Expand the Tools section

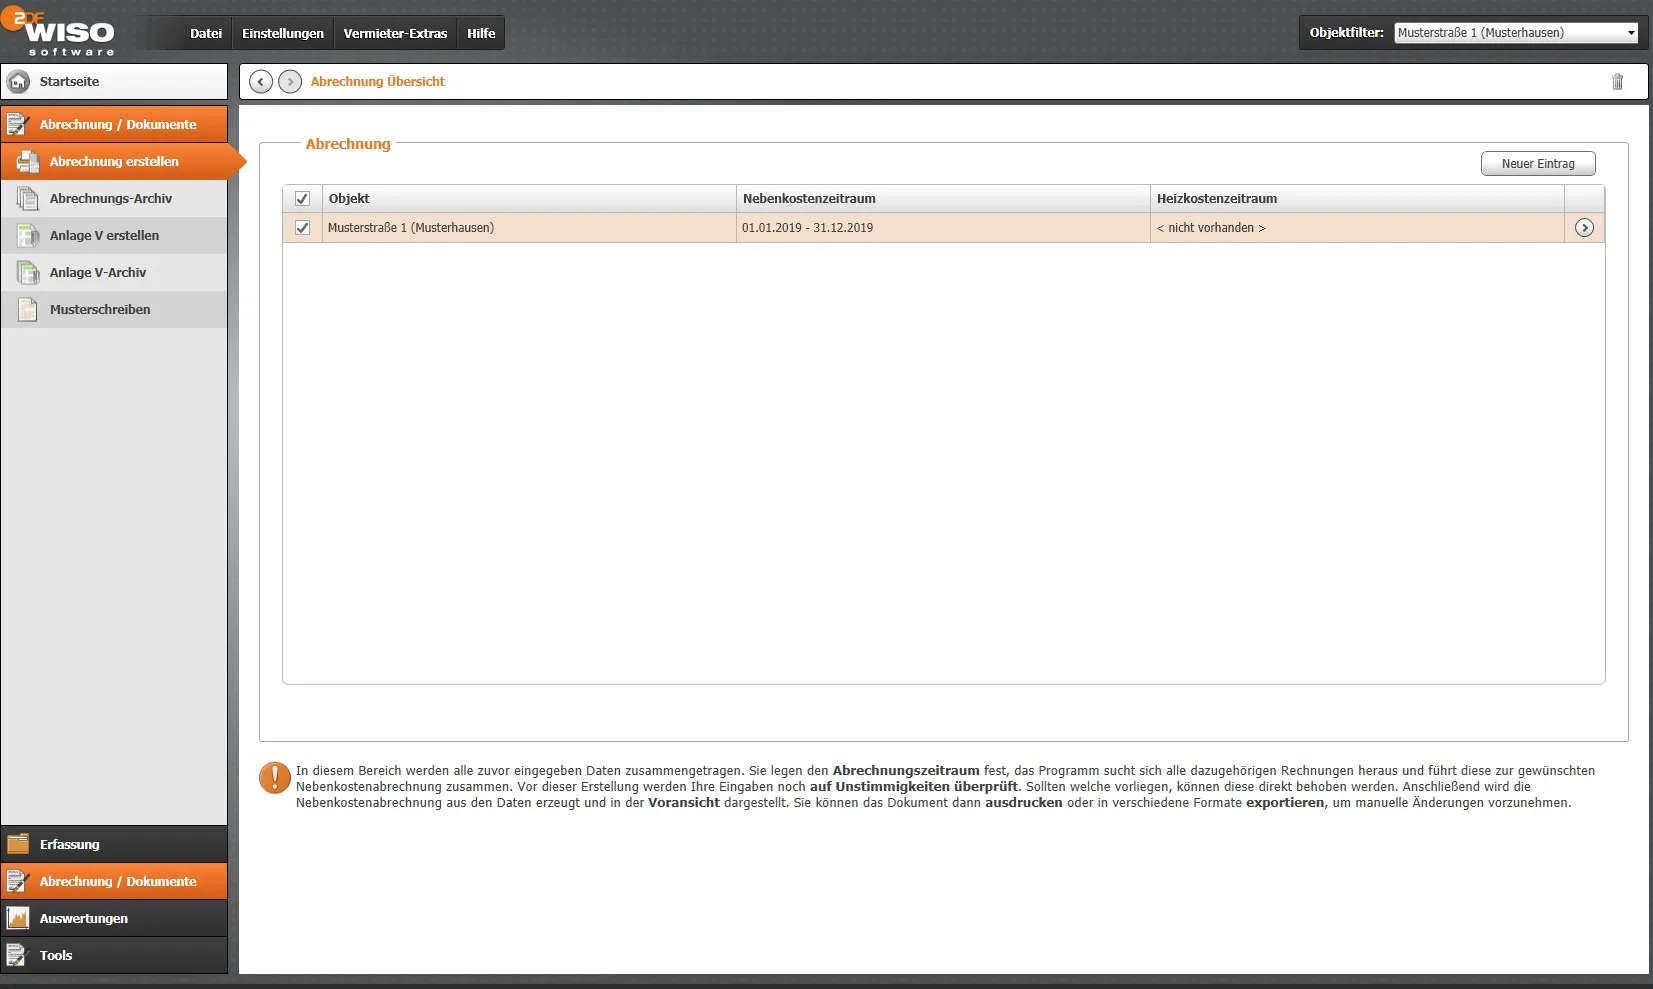point(56,956)
